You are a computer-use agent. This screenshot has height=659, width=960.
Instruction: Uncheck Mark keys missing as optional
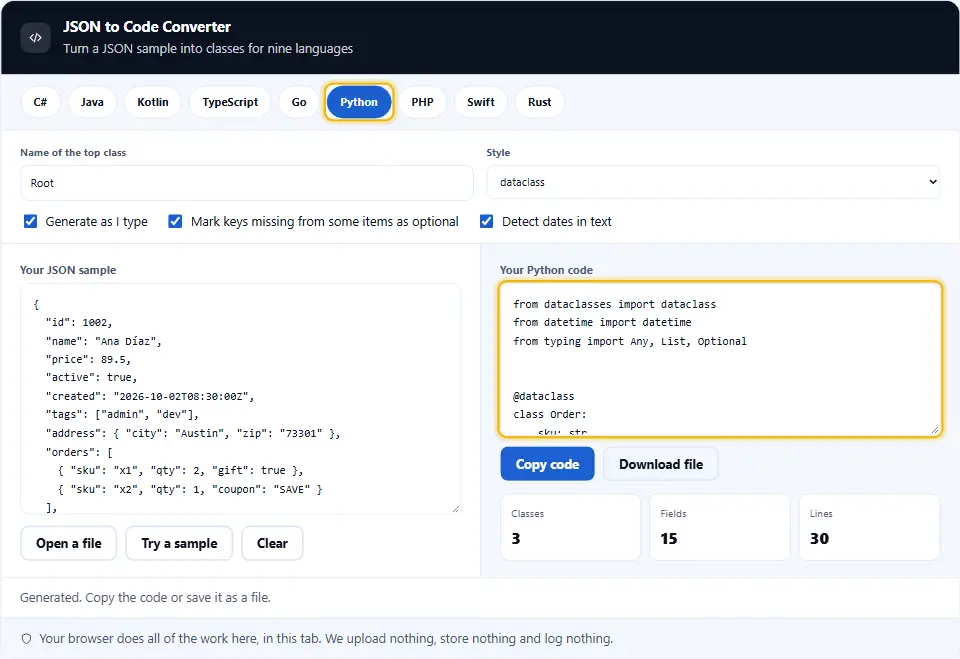(175, 221)
